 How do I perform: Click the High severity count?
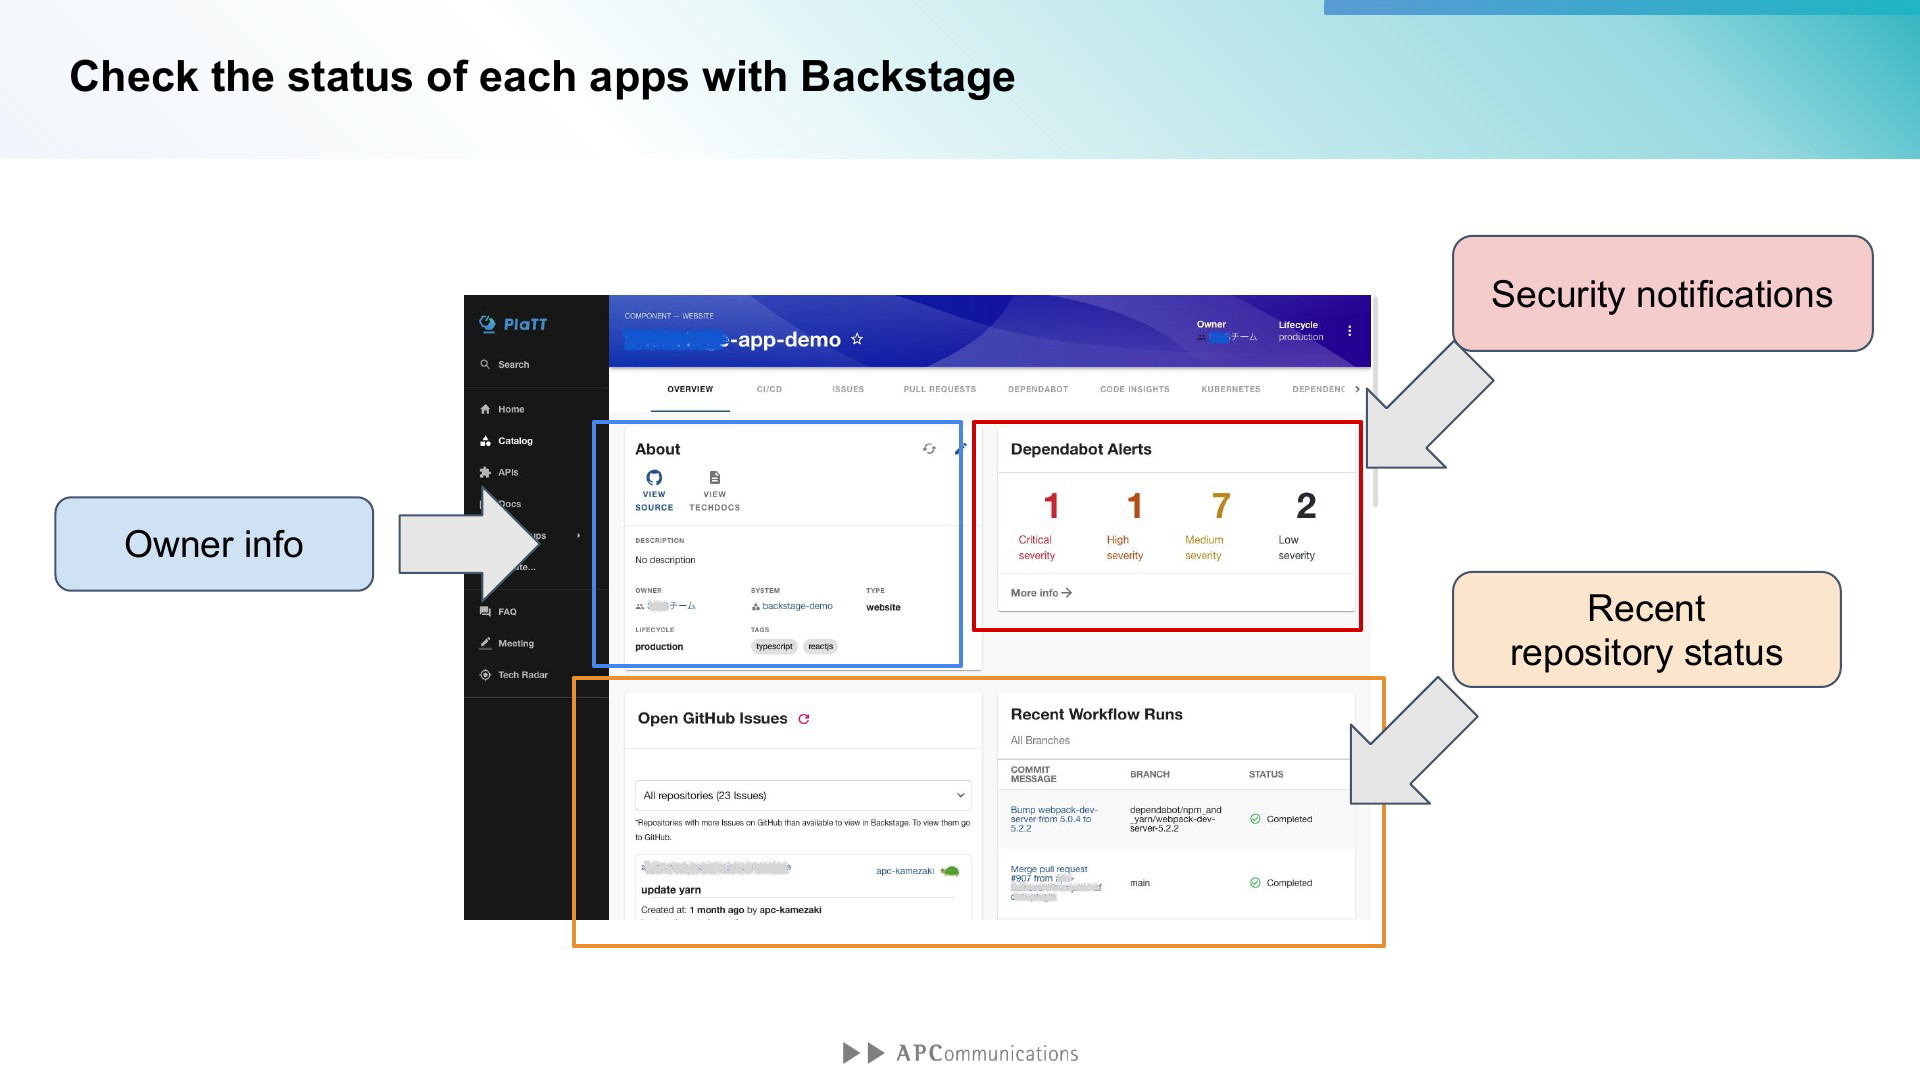click(1134, 506)
